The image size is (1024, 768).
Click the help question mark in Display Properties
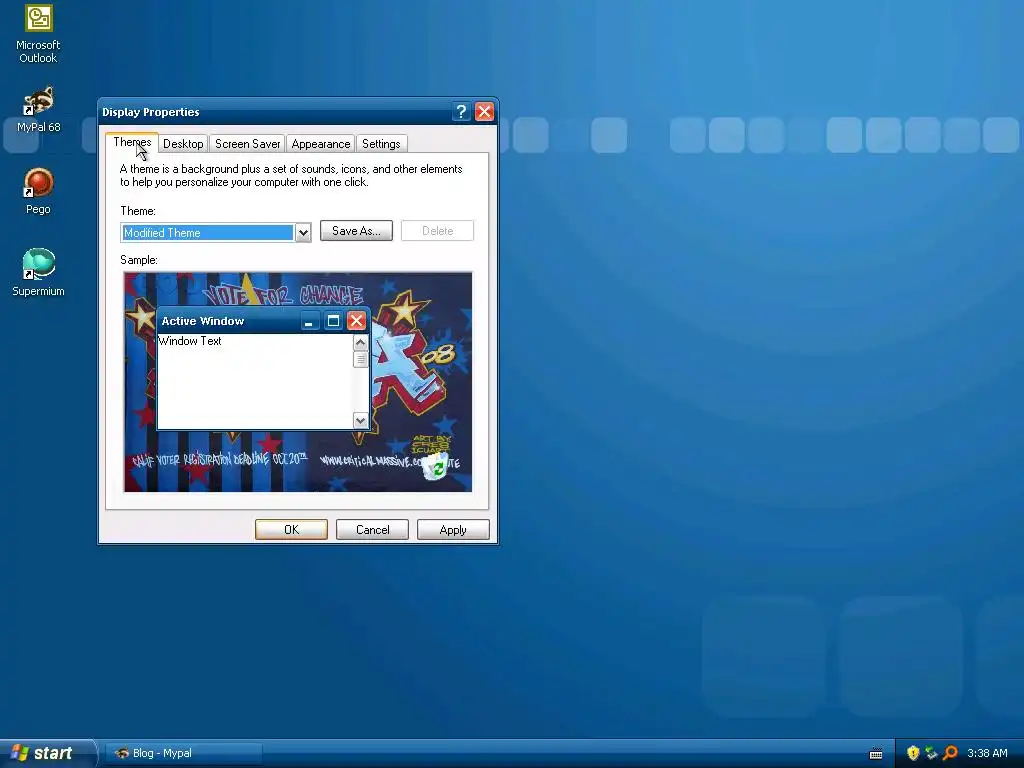(x=461, y=112)
